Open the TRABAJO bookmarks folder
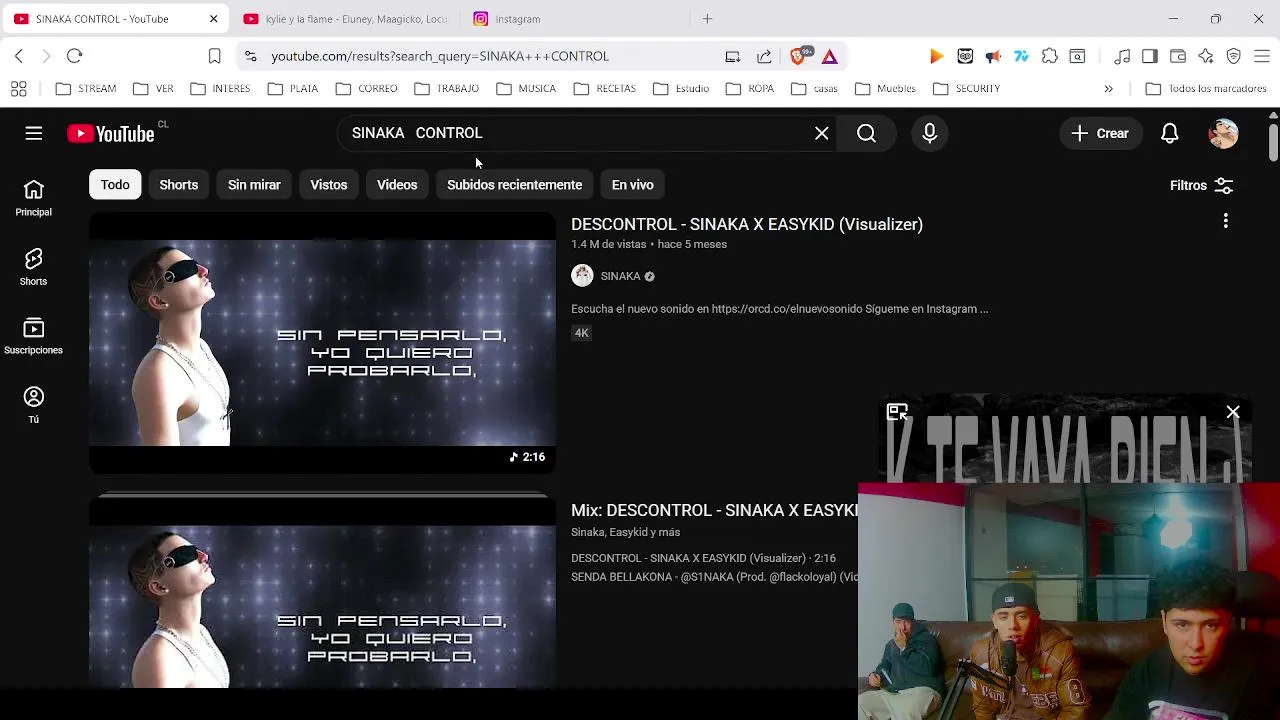 tap(447, 88)
